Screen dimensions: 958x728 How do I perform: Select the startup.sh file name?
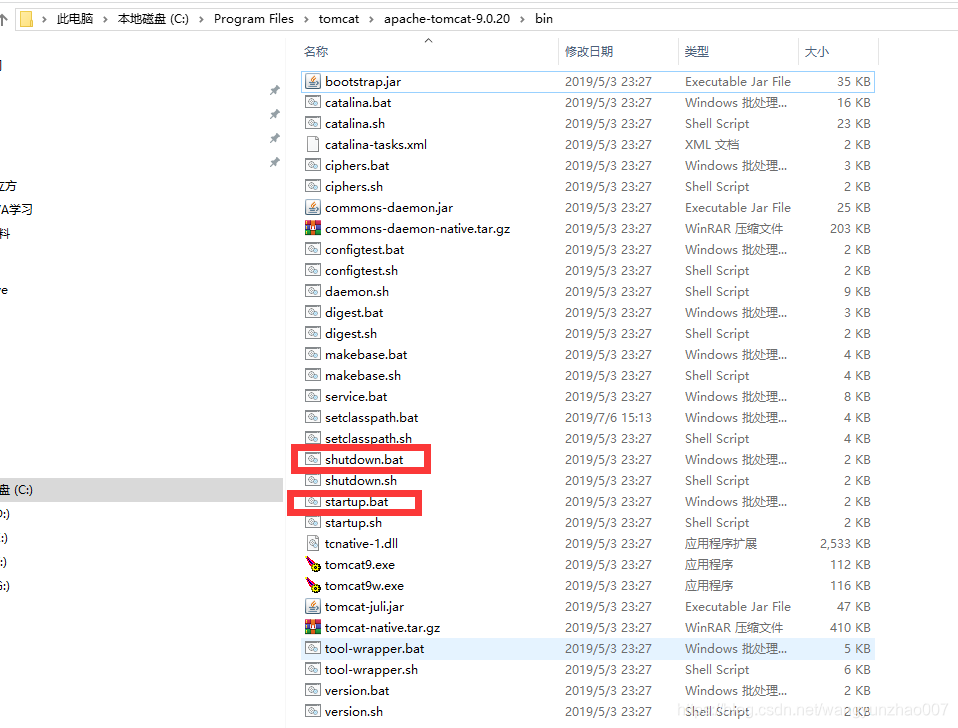pyautogui.click(x=353, y=523)
